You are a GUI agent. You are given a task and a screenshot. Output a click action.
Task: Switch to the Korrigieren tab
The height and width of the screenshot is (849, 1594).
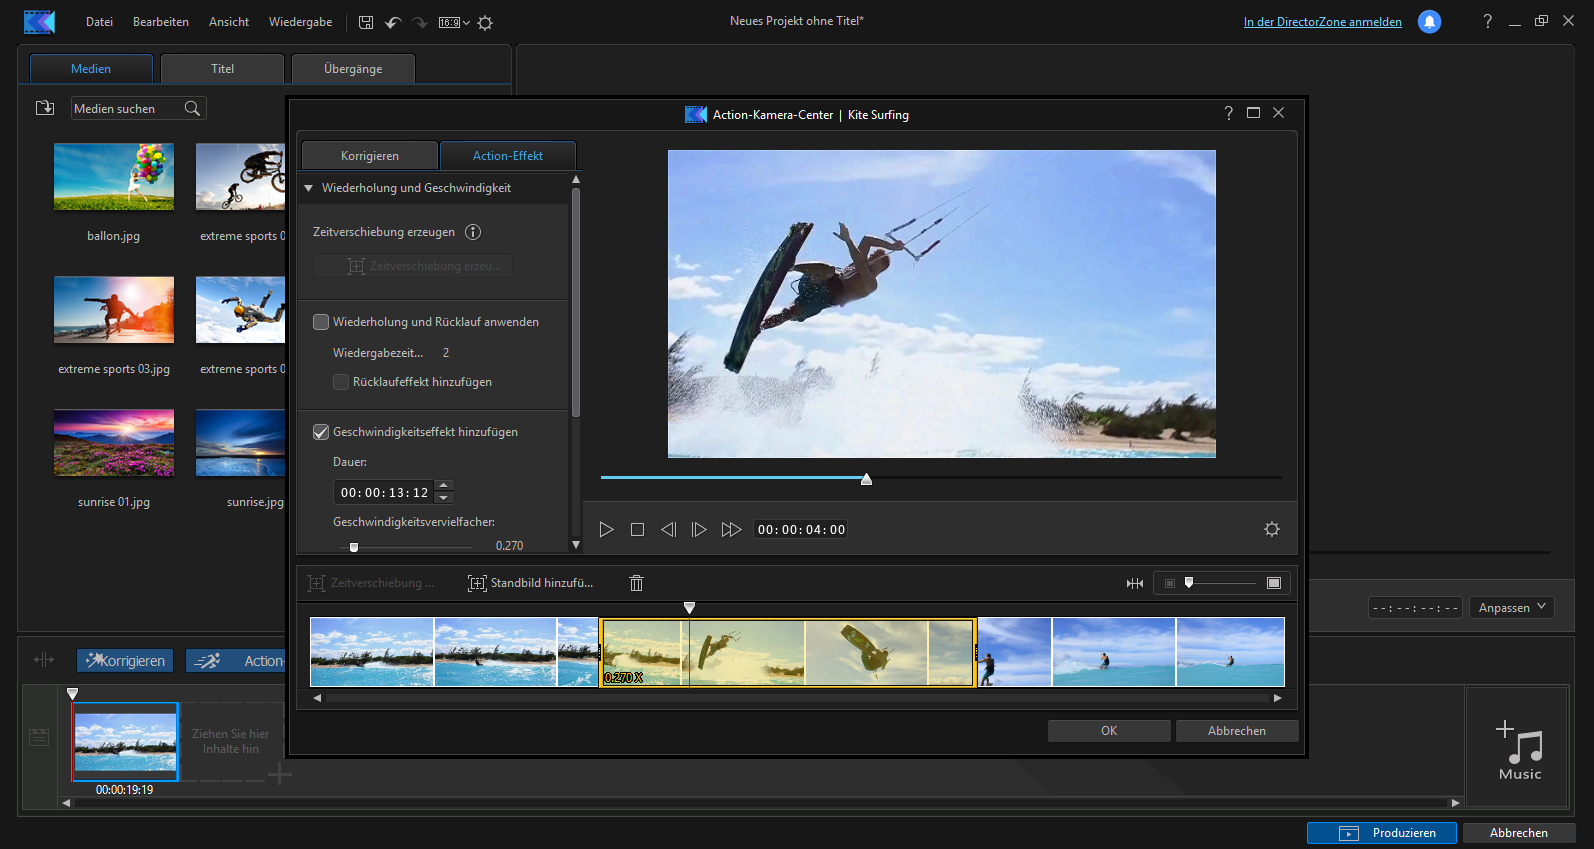[369, 156]
